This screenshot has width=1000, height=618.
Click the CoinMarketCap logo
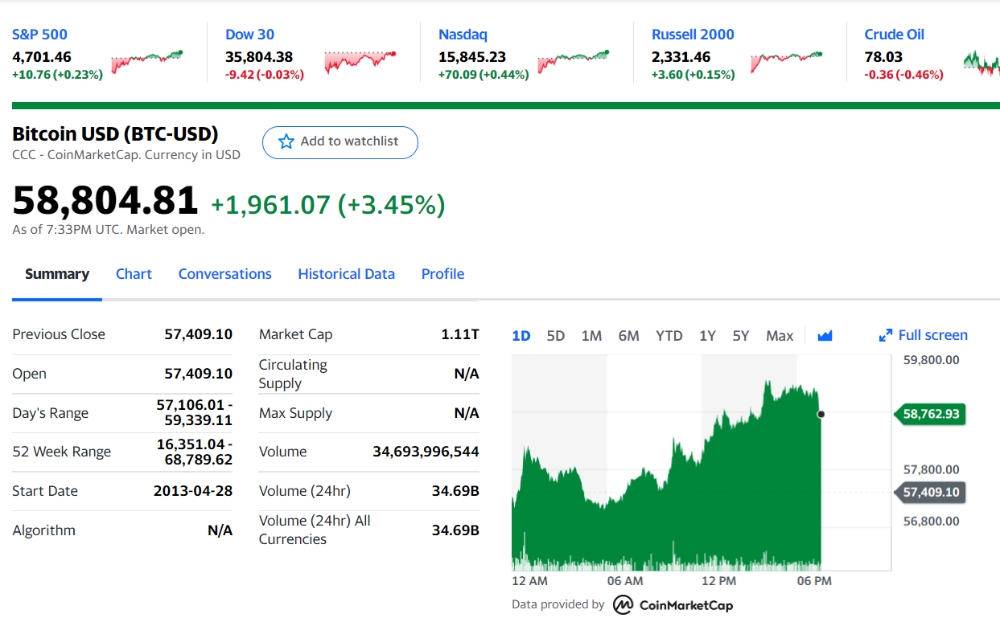pyautogui.click(x=622, y=605)
